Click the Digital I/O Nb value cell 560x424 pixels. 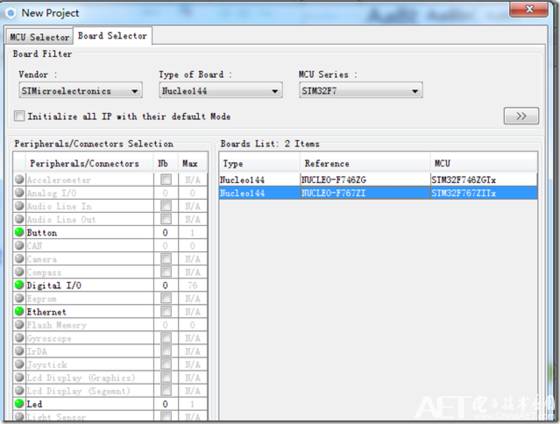pos(166,285)
